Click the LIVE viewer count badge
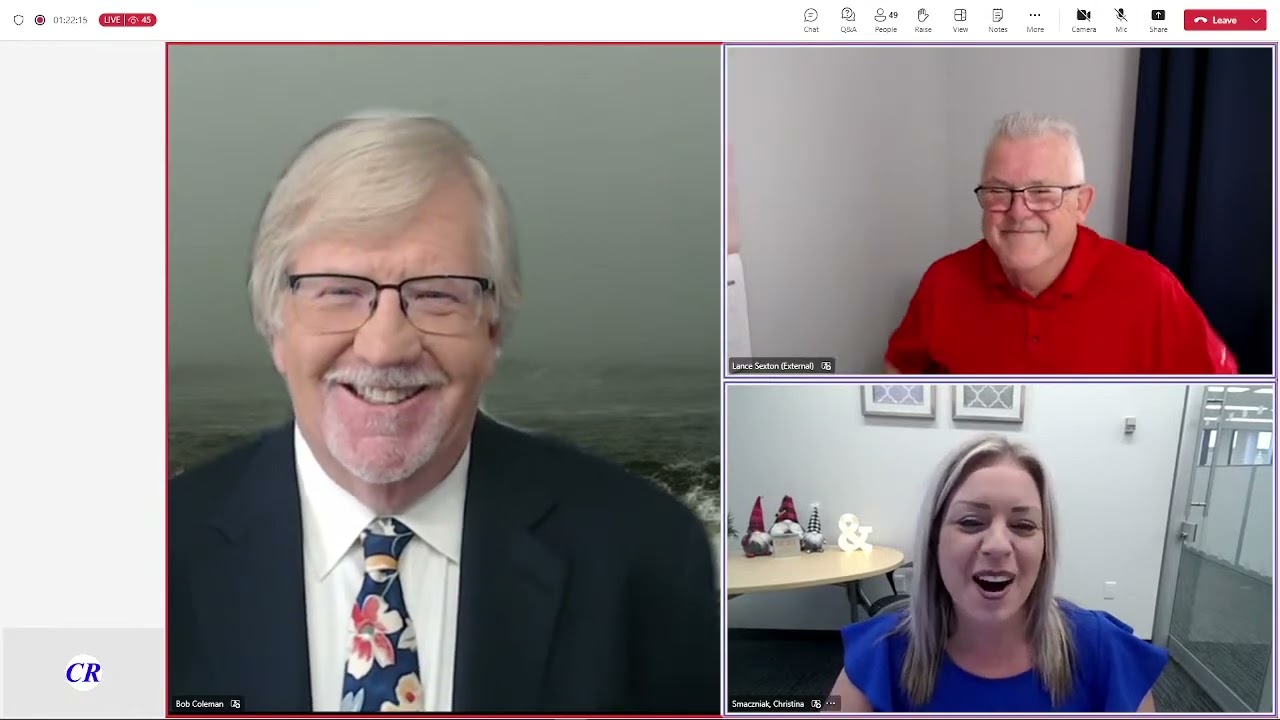Viewport: 1280px width, 720px height. pos(127,20)
